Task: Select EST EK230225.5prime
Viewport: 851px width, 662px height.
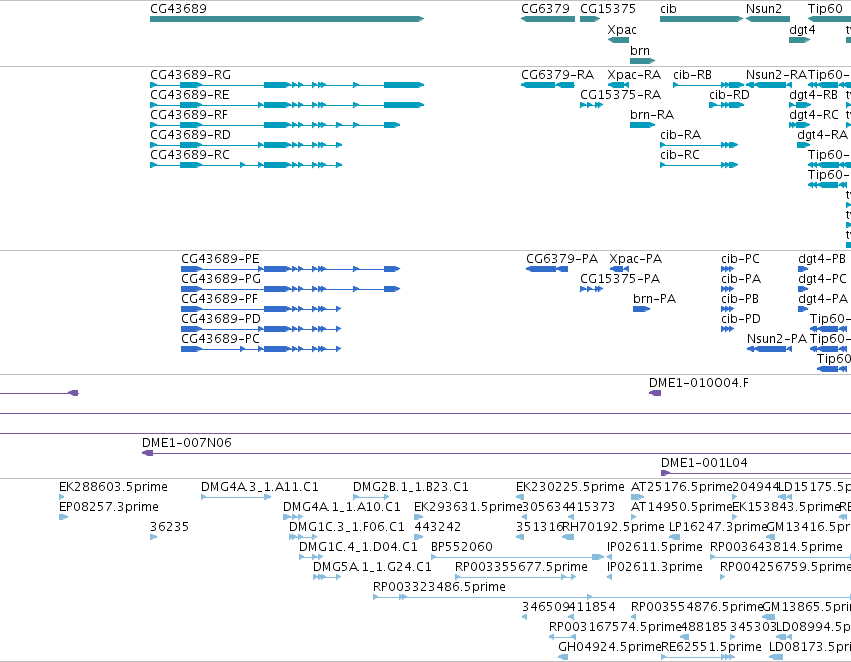Action: pos(520,497)
